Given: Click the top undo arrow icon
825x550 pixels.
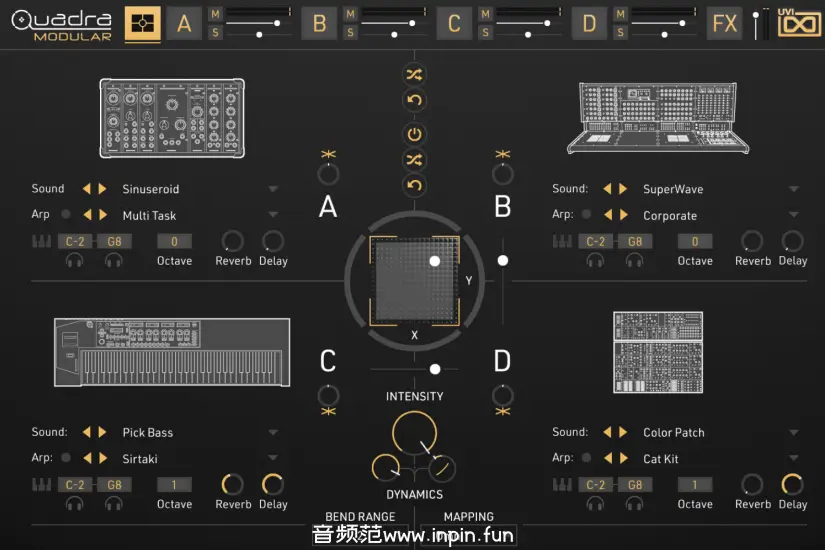Looking at the screenshot, I should click(x=414, y=100).
